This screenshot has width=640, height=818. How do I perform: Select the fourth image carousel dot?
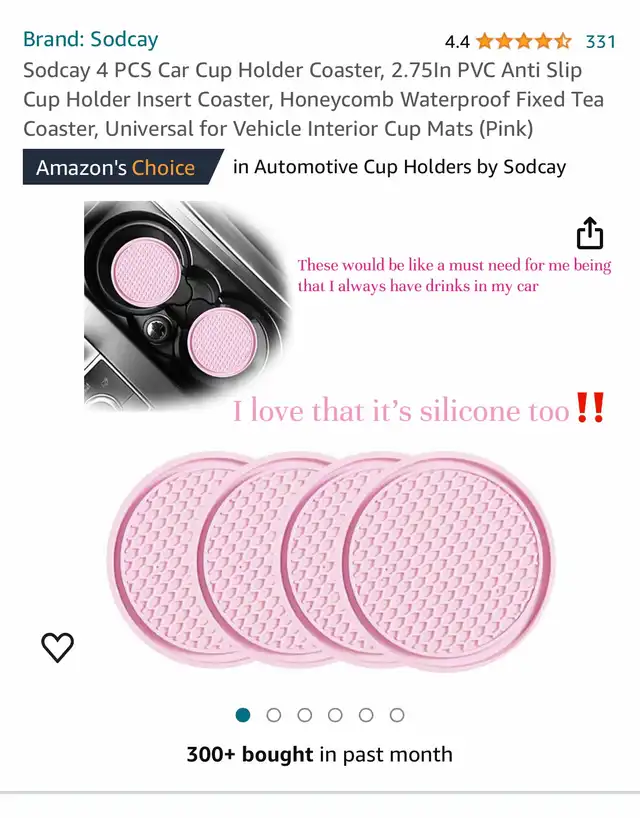[335, 715]
